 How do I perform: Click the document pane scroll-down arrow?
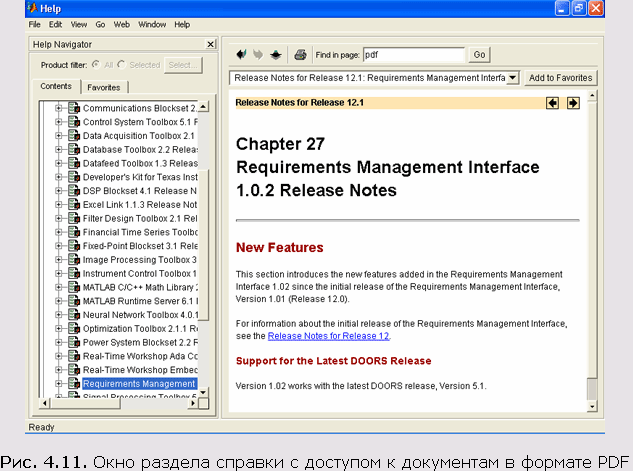592,406
